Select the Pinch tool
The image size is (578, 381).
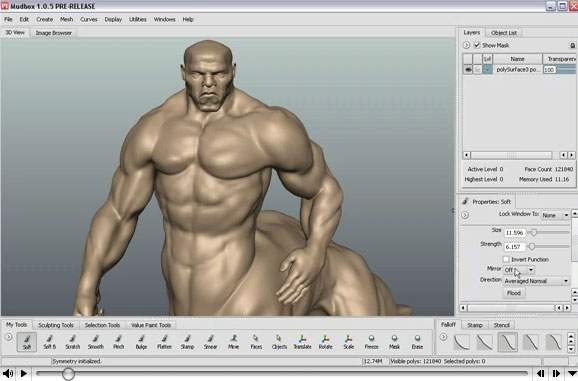[118, 342]
